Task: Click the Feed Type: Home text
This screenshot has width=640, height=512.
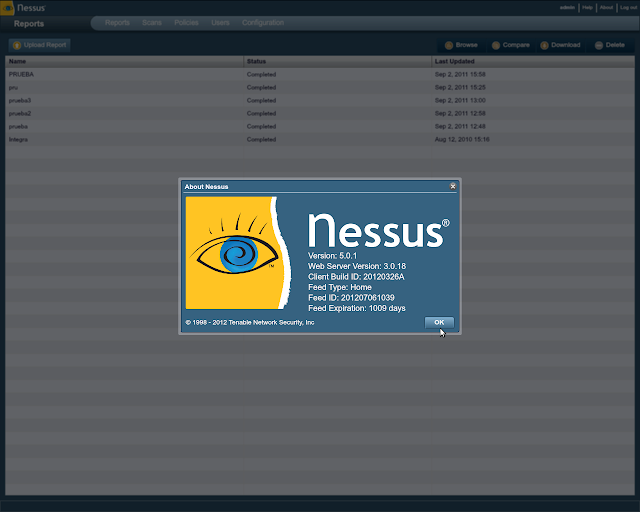Action: (x=340, y=287)
